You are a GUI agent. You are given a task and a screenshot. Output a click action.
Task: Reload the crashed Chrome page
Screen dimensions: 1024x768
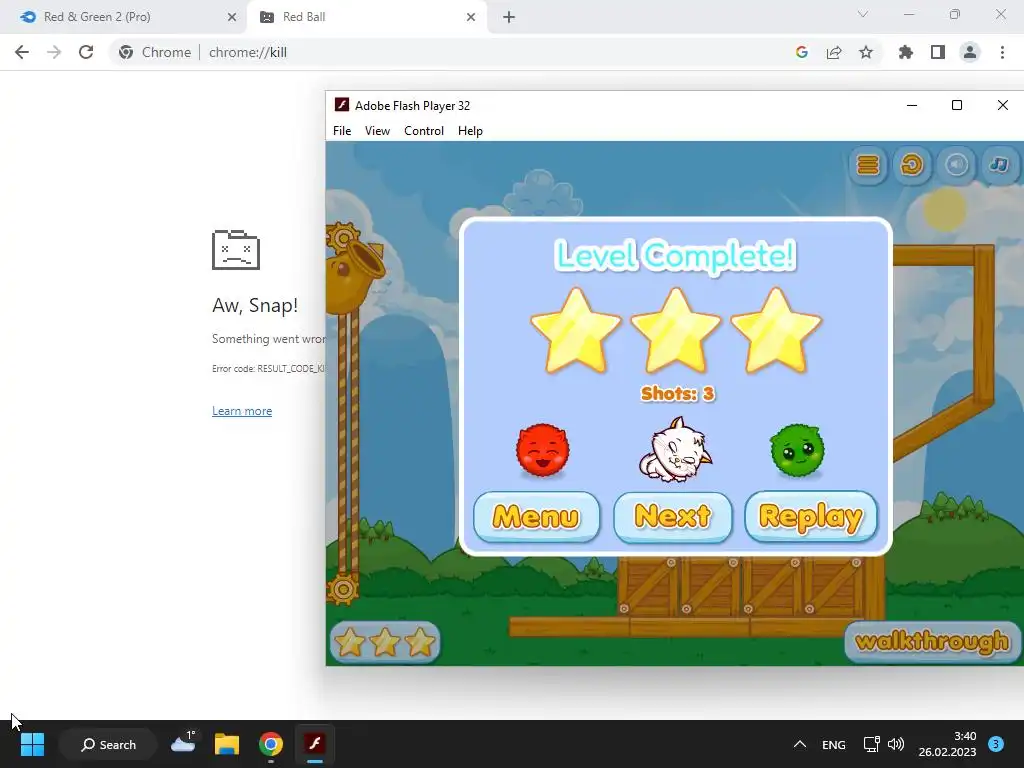86,52
